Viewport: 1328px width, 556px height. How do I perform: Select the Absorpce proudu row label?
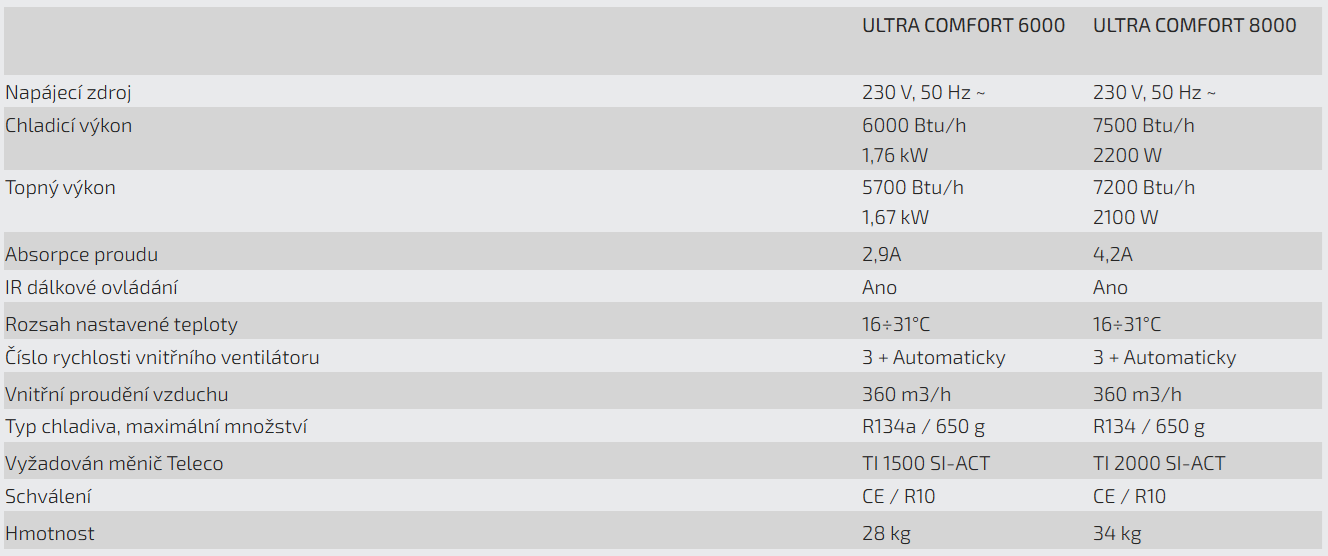pos(81,255)
